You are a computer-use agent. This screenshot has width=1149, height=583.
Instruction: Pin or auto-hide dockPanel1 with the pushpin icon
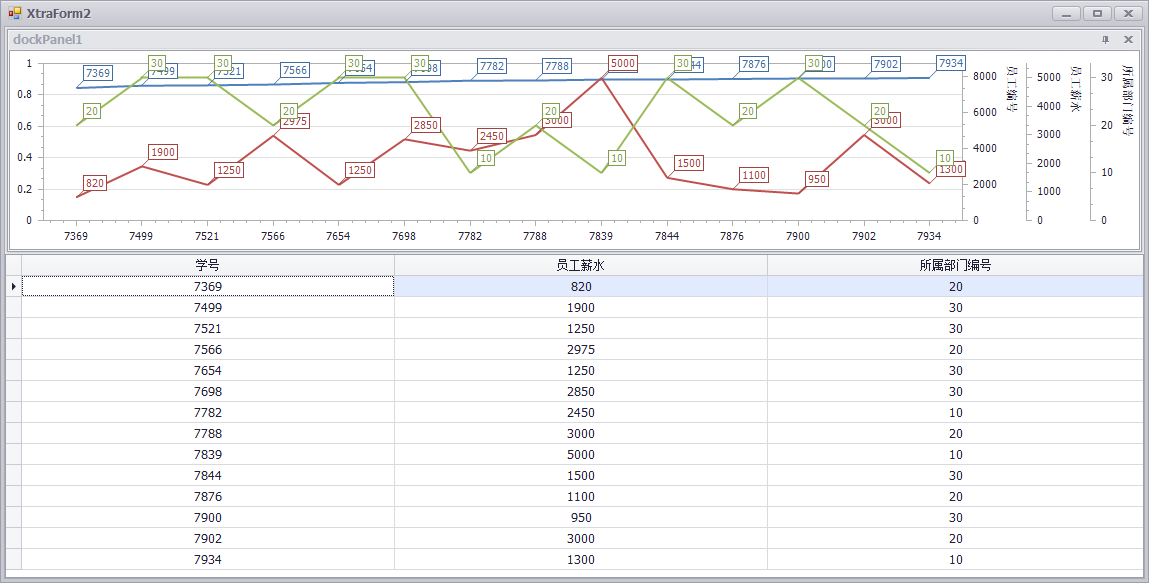coord(1106,40)
